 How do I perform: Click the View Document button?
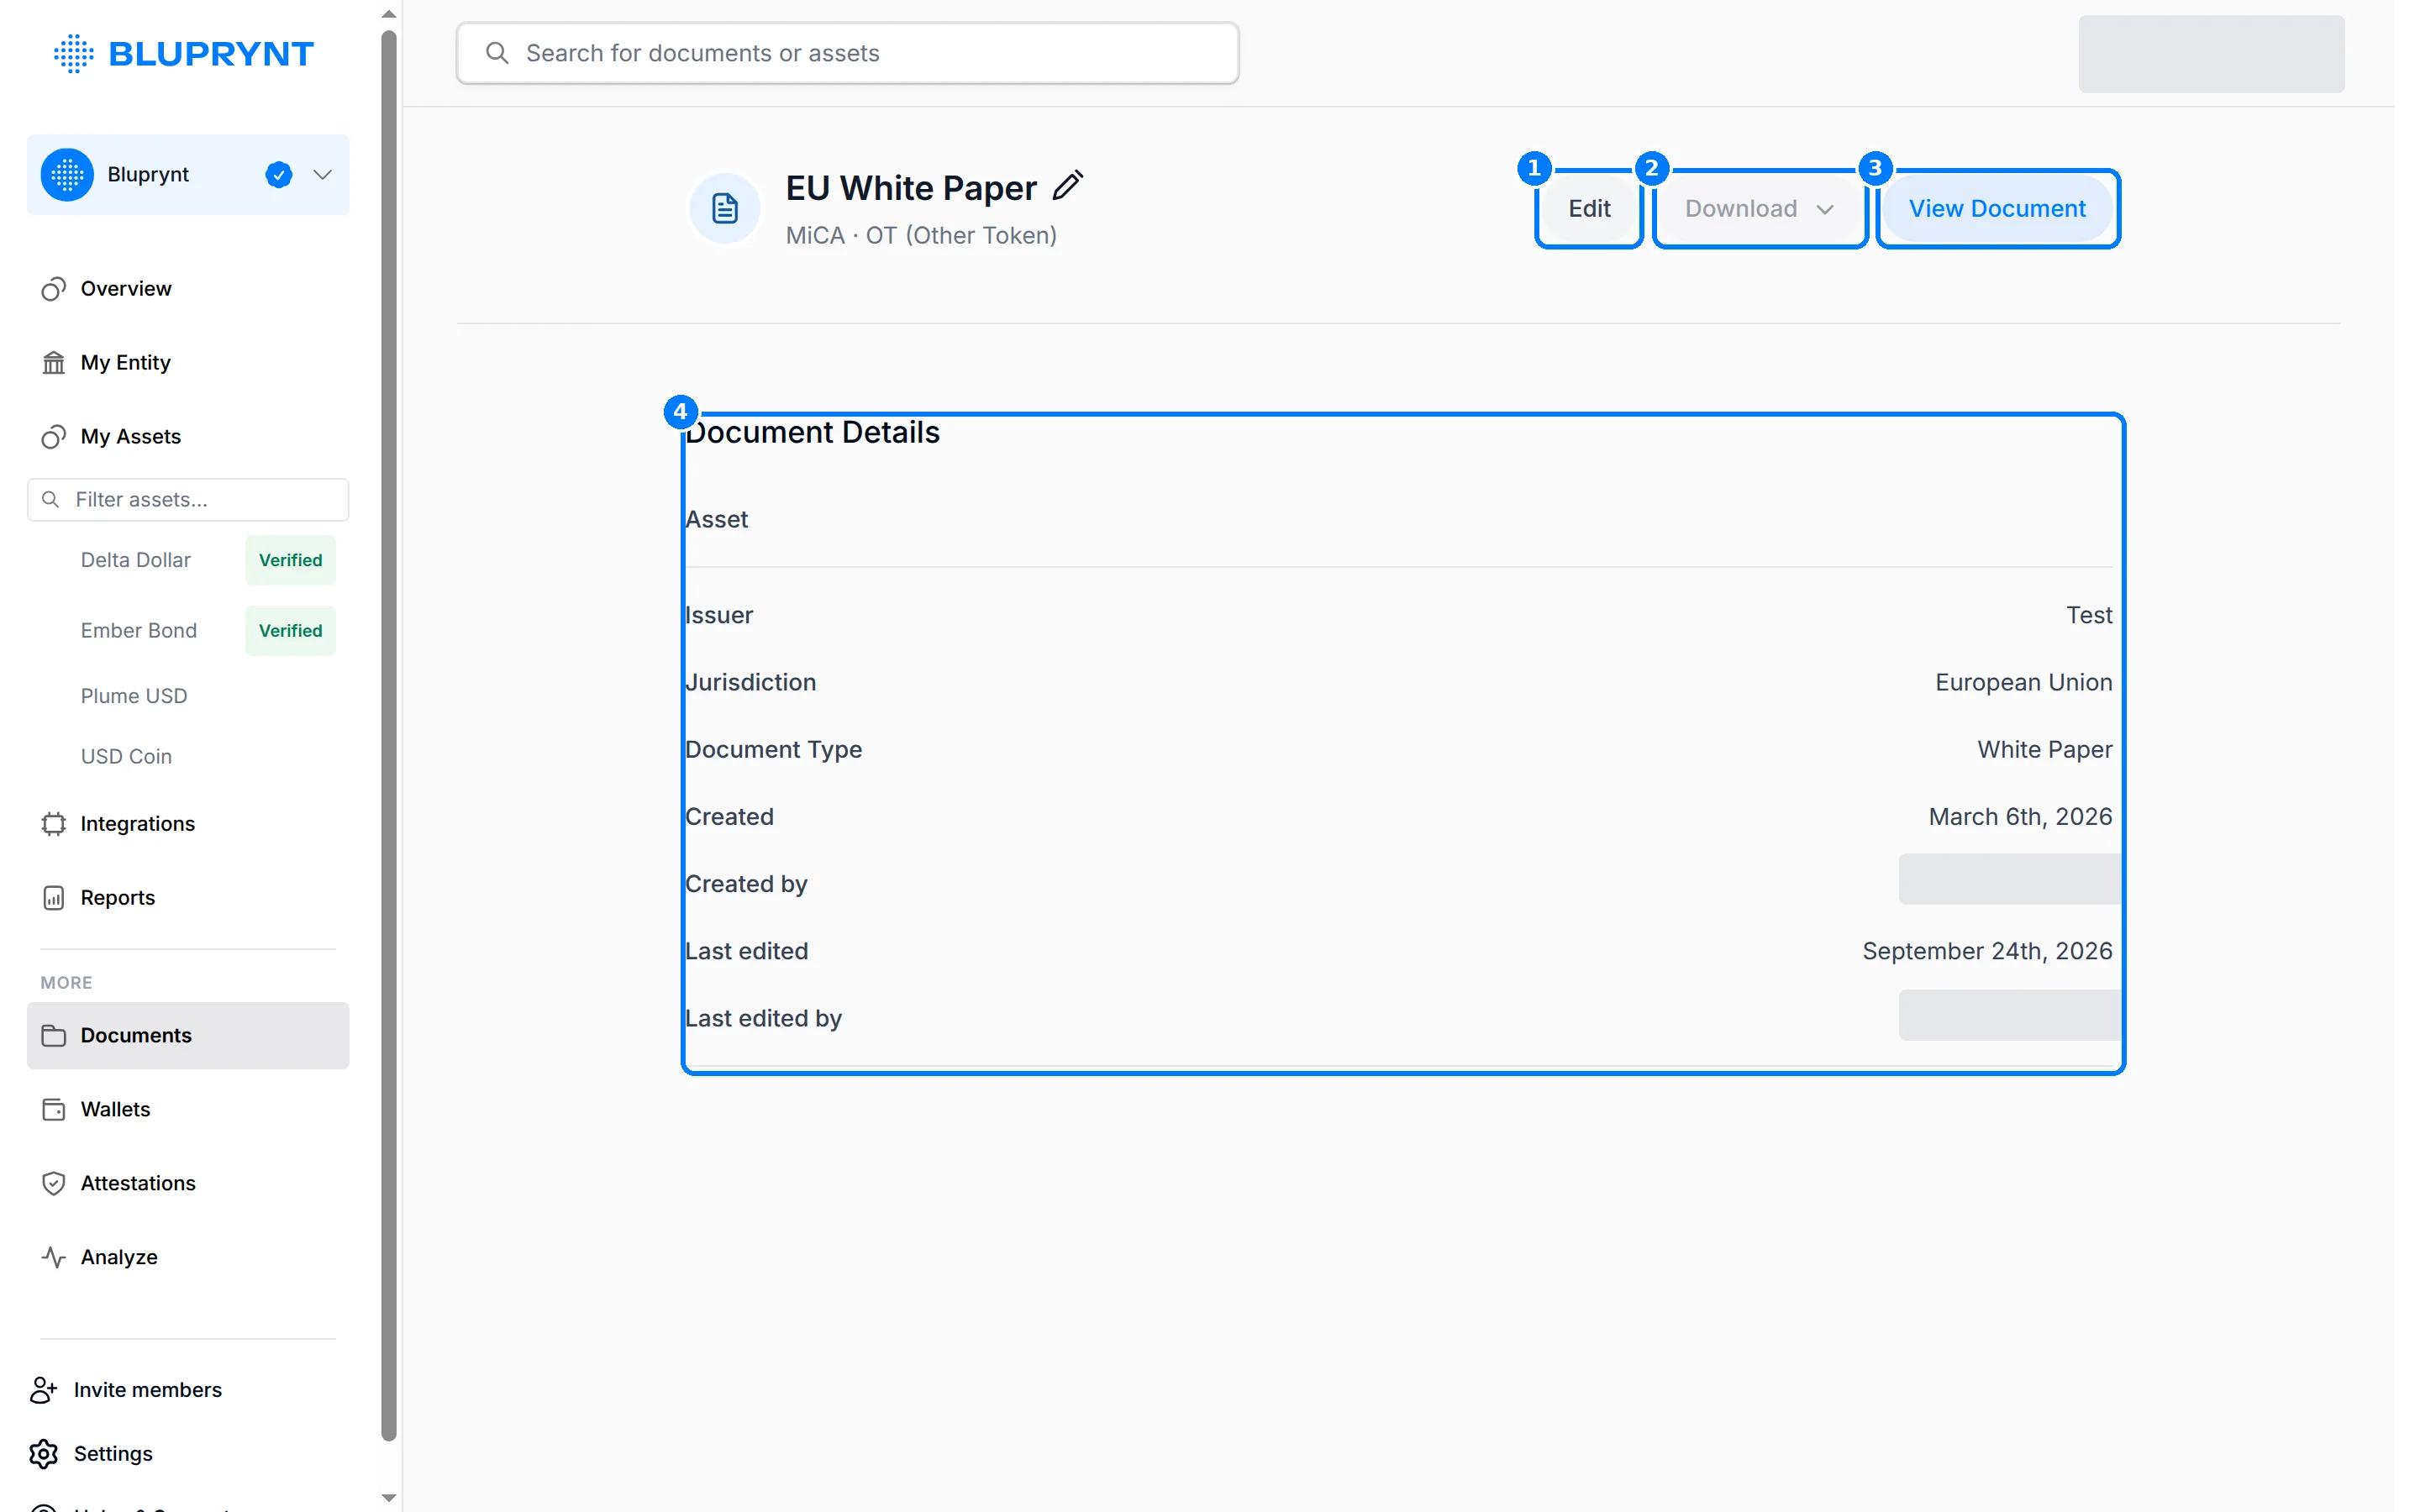(x=1997, y=209)
